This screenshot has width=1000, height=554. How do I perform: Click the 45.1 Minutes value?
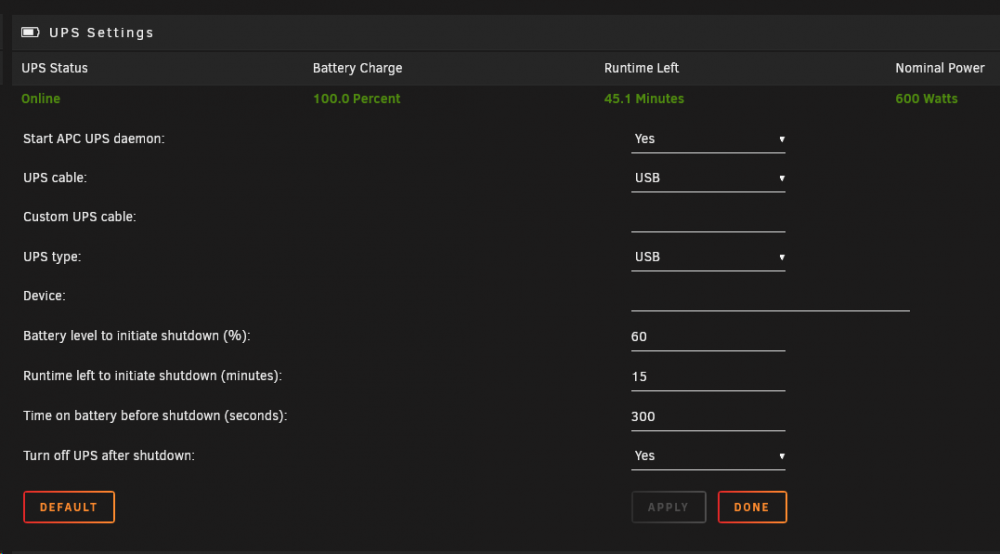point(643,99)
